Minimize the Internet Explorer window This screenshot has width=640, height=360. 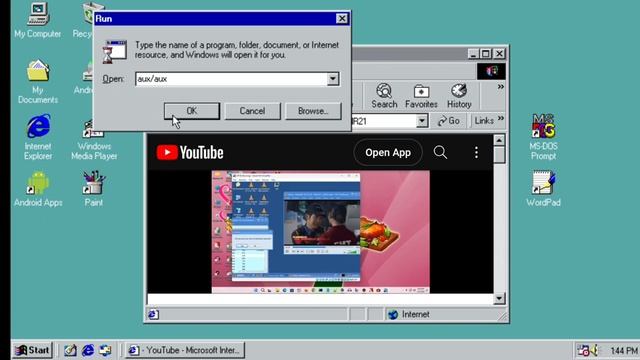tap(473, 53)
